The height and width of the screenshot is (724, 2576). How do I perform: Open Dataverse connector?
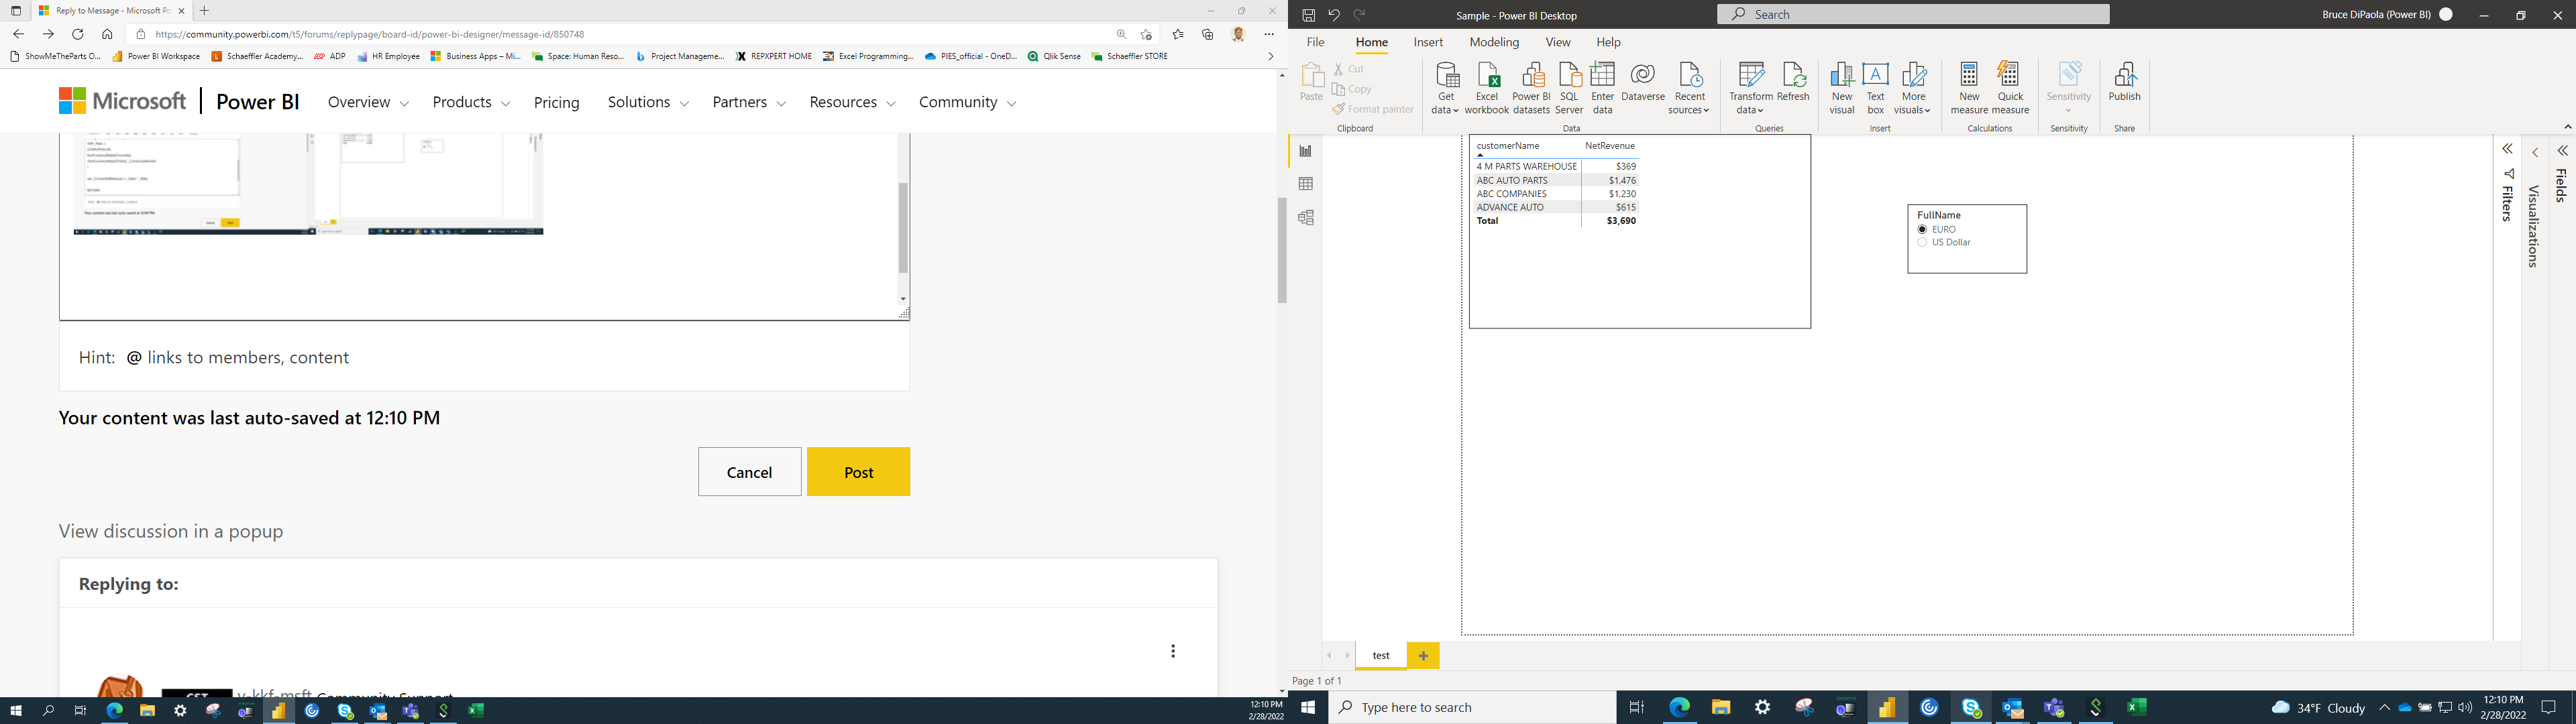coord(1643,82)
